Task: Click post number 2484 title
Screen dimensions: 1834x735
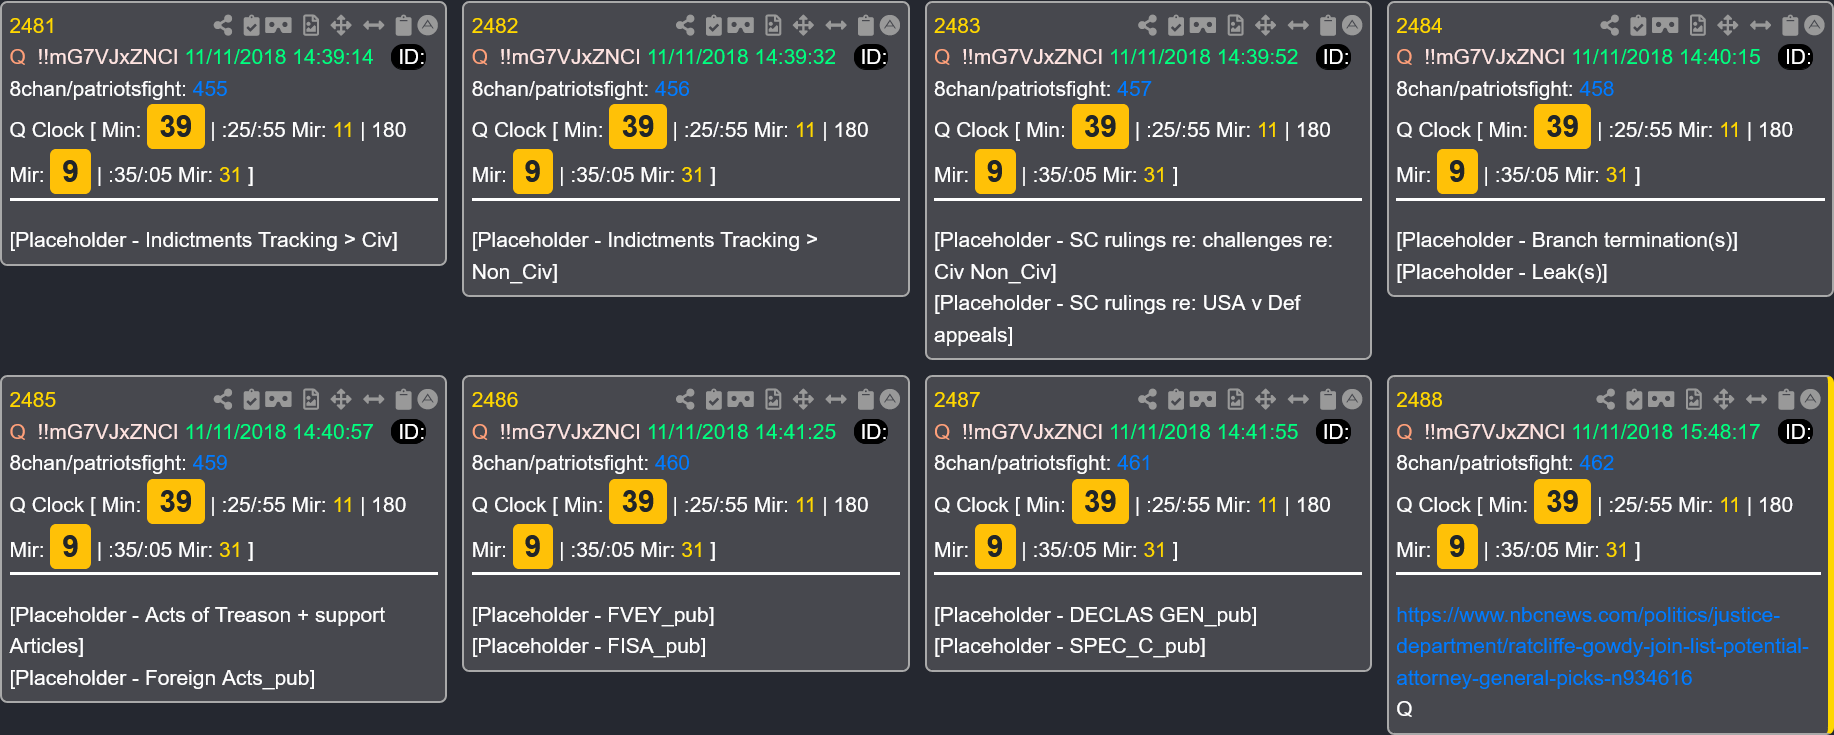Action: click(1419, 26)
